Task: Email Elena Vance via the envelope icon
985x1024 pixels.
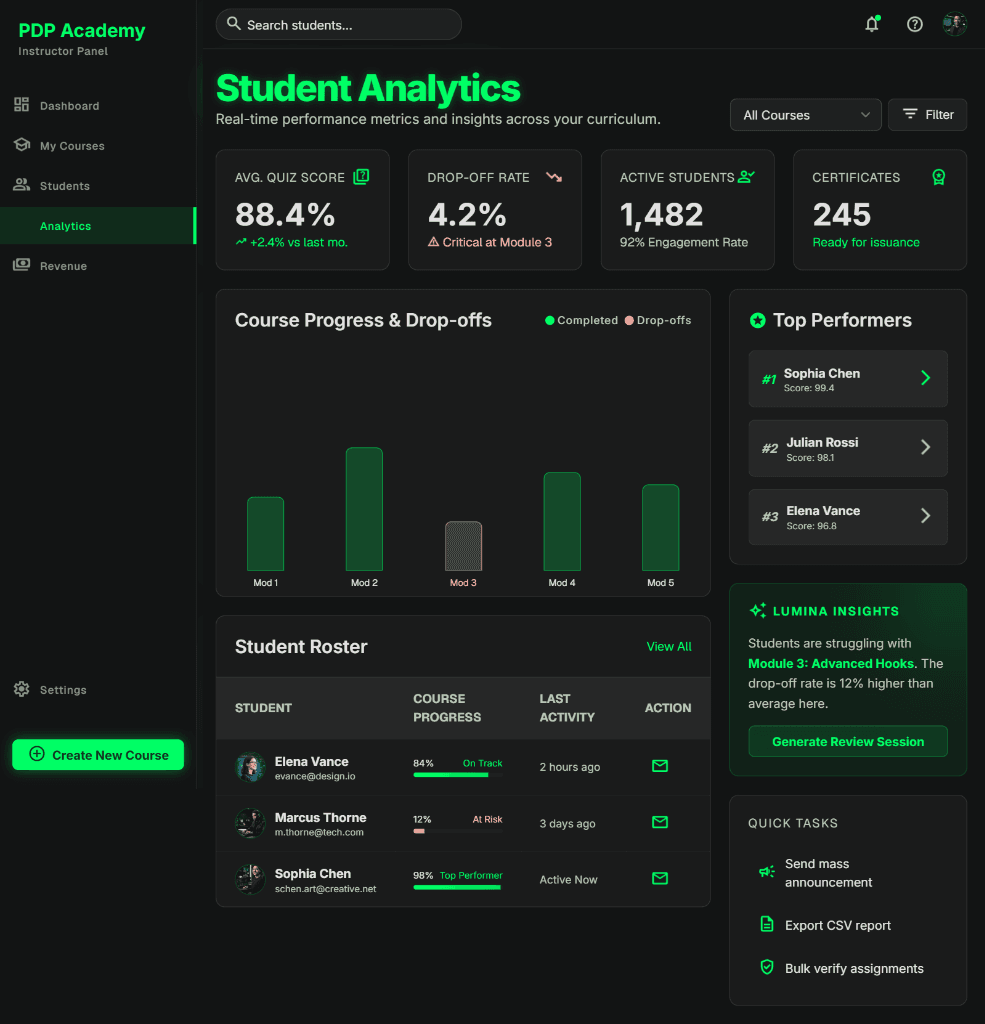Action: 660,766
